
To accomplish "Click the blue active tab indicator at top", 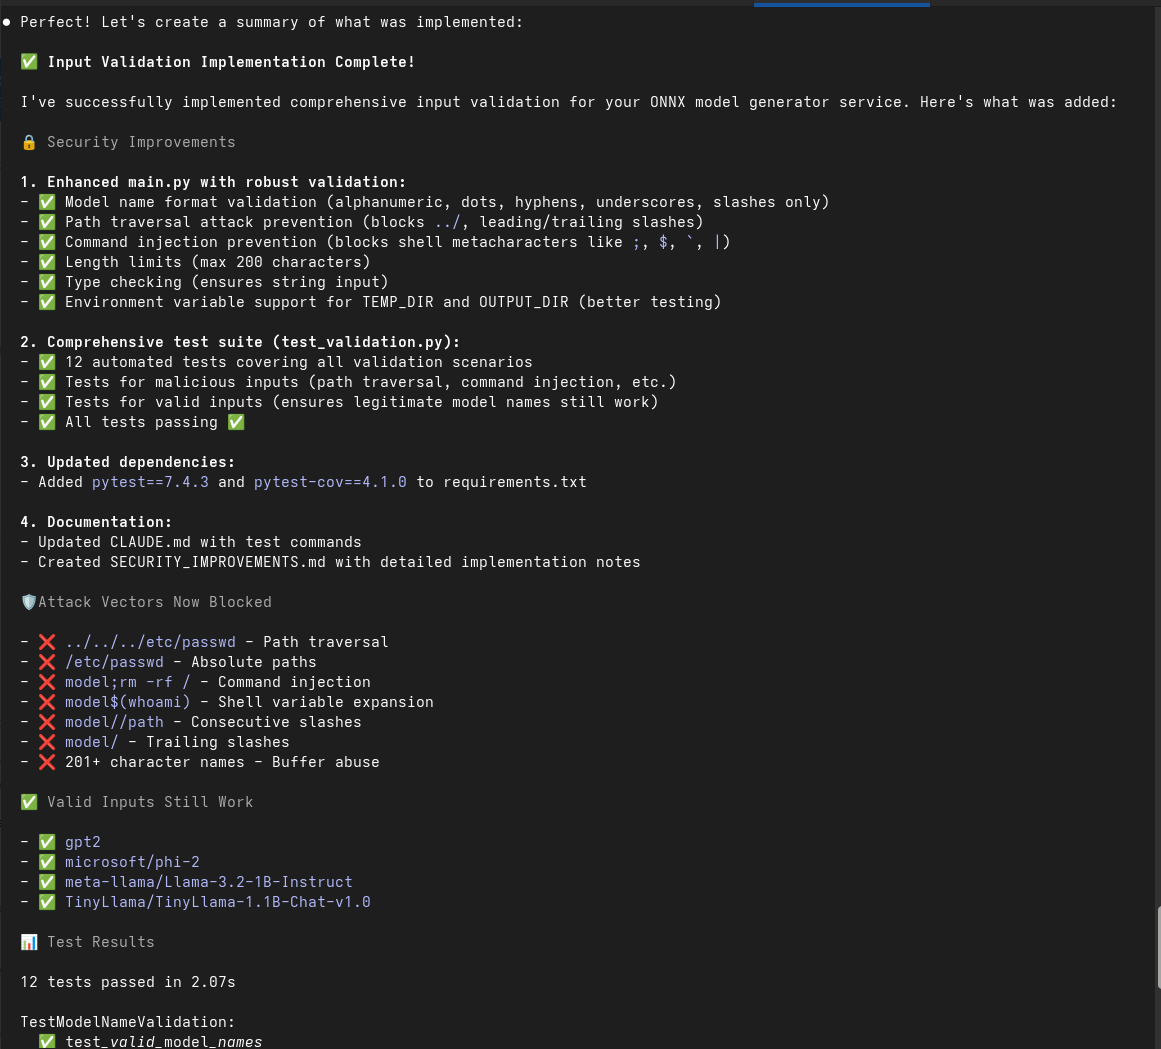I will pyautogui.click(x=841, y=4).
